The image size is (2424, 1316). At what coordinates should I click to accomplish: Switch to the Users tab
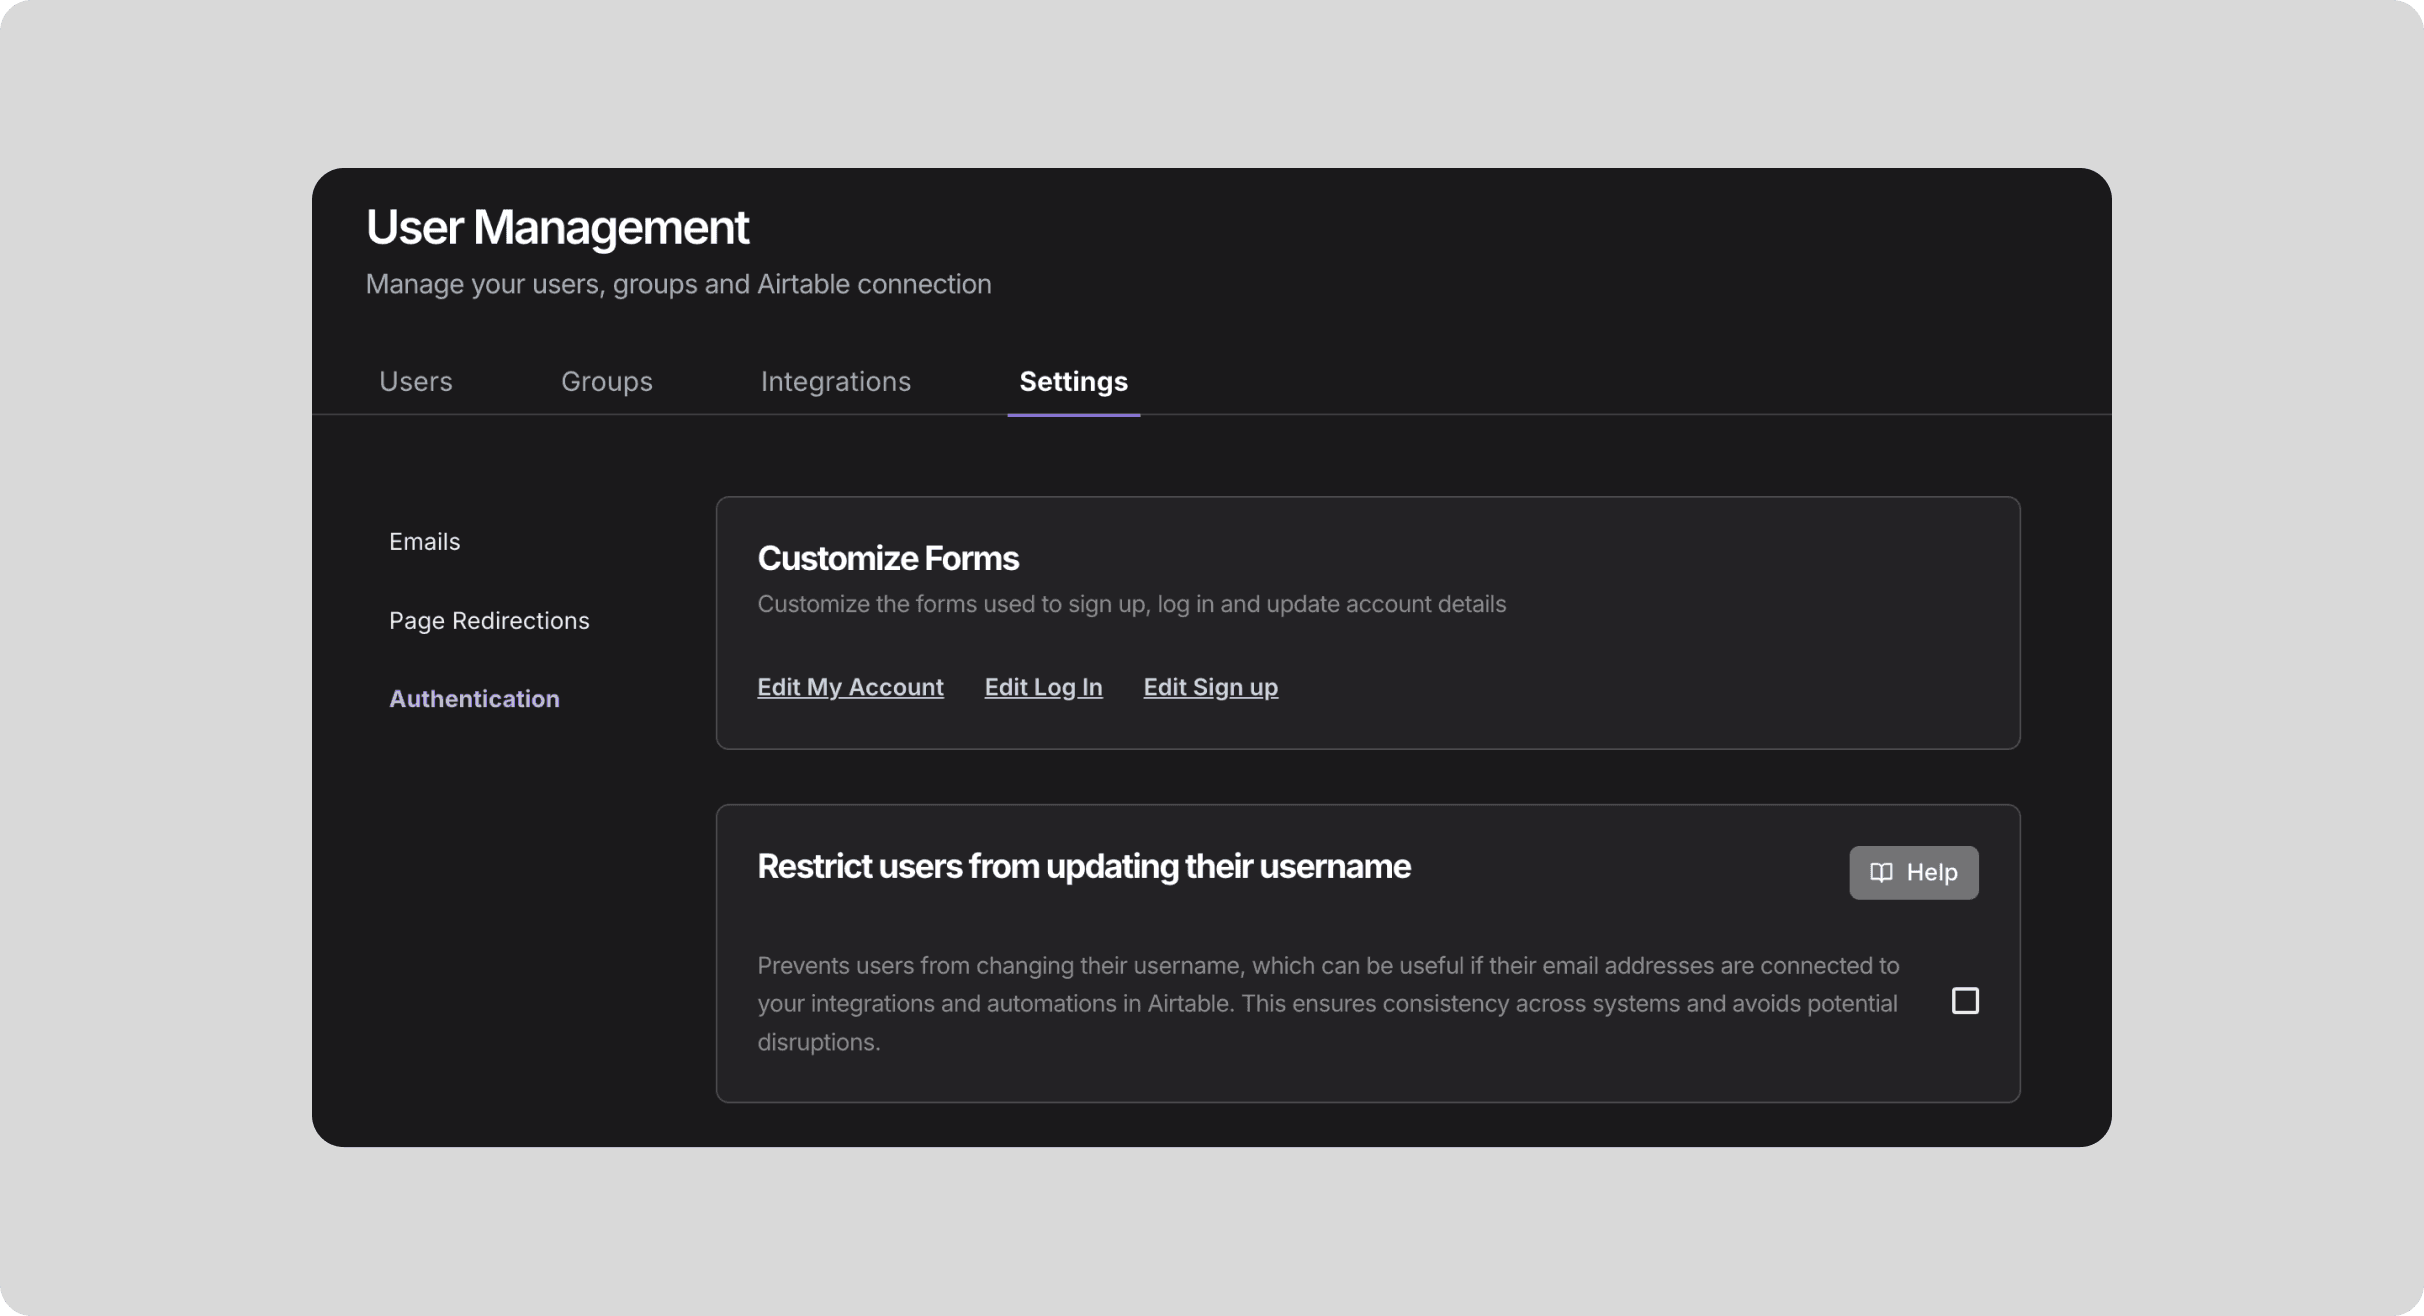tap(416, 381)
